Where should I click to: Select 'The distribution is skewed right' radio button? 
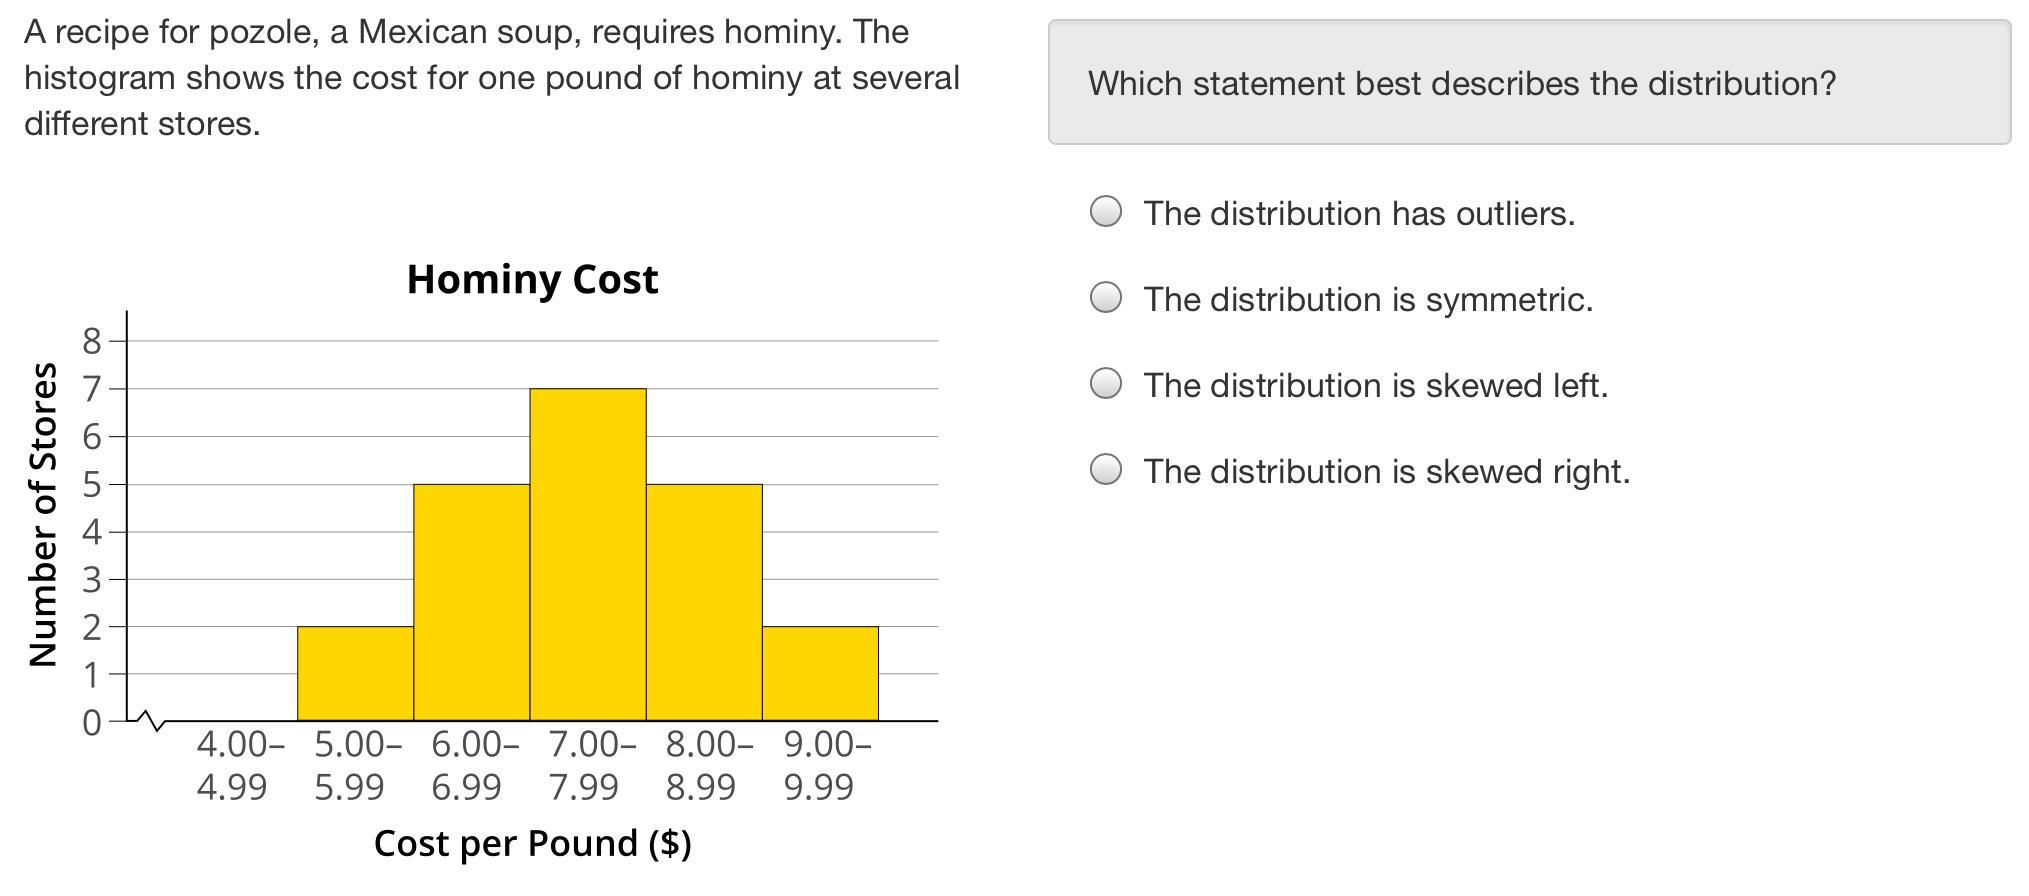pyautogui.click(x=1105, y=470)
